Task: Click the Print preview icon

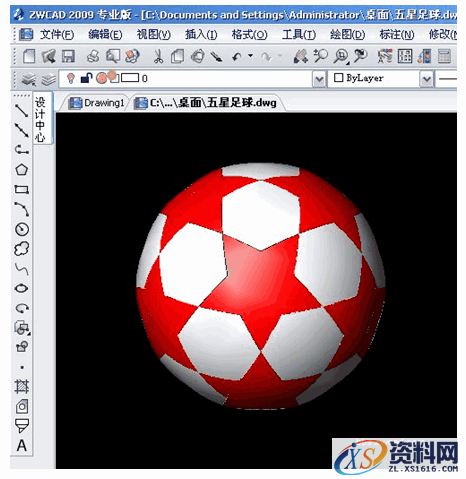Action: click(x=113, y=56)
